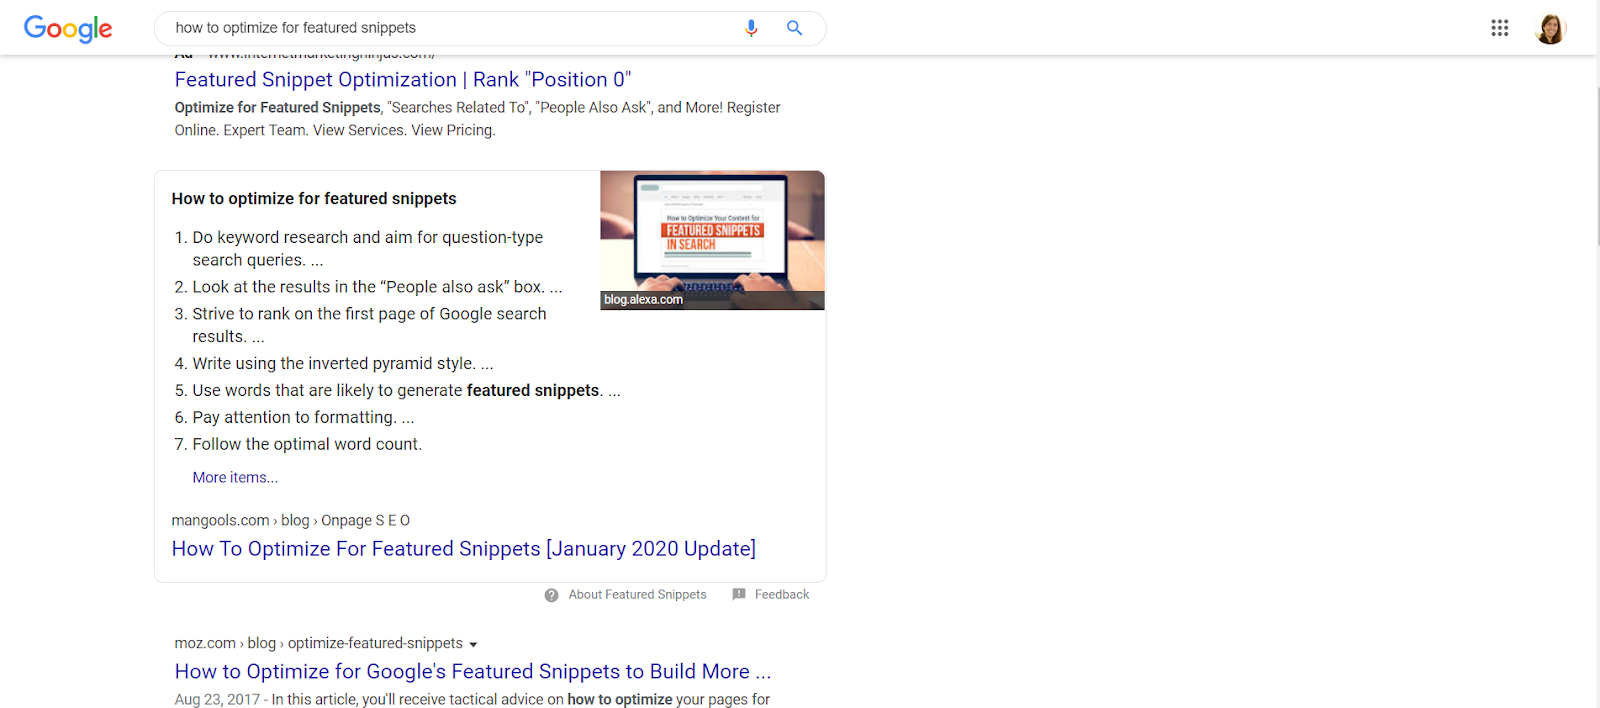The image size is (1600, 708).
Task: Open the account profile avatar
Action: [1550, 28]
